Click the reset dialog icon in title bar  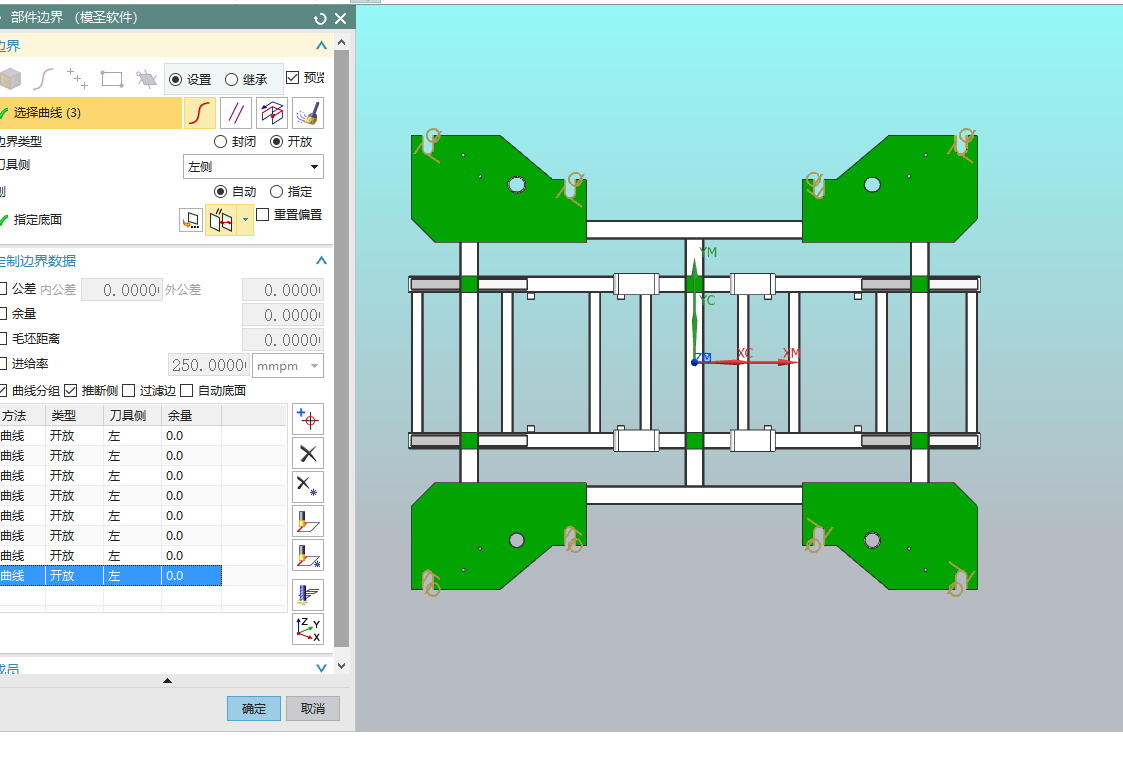[320, 19]
